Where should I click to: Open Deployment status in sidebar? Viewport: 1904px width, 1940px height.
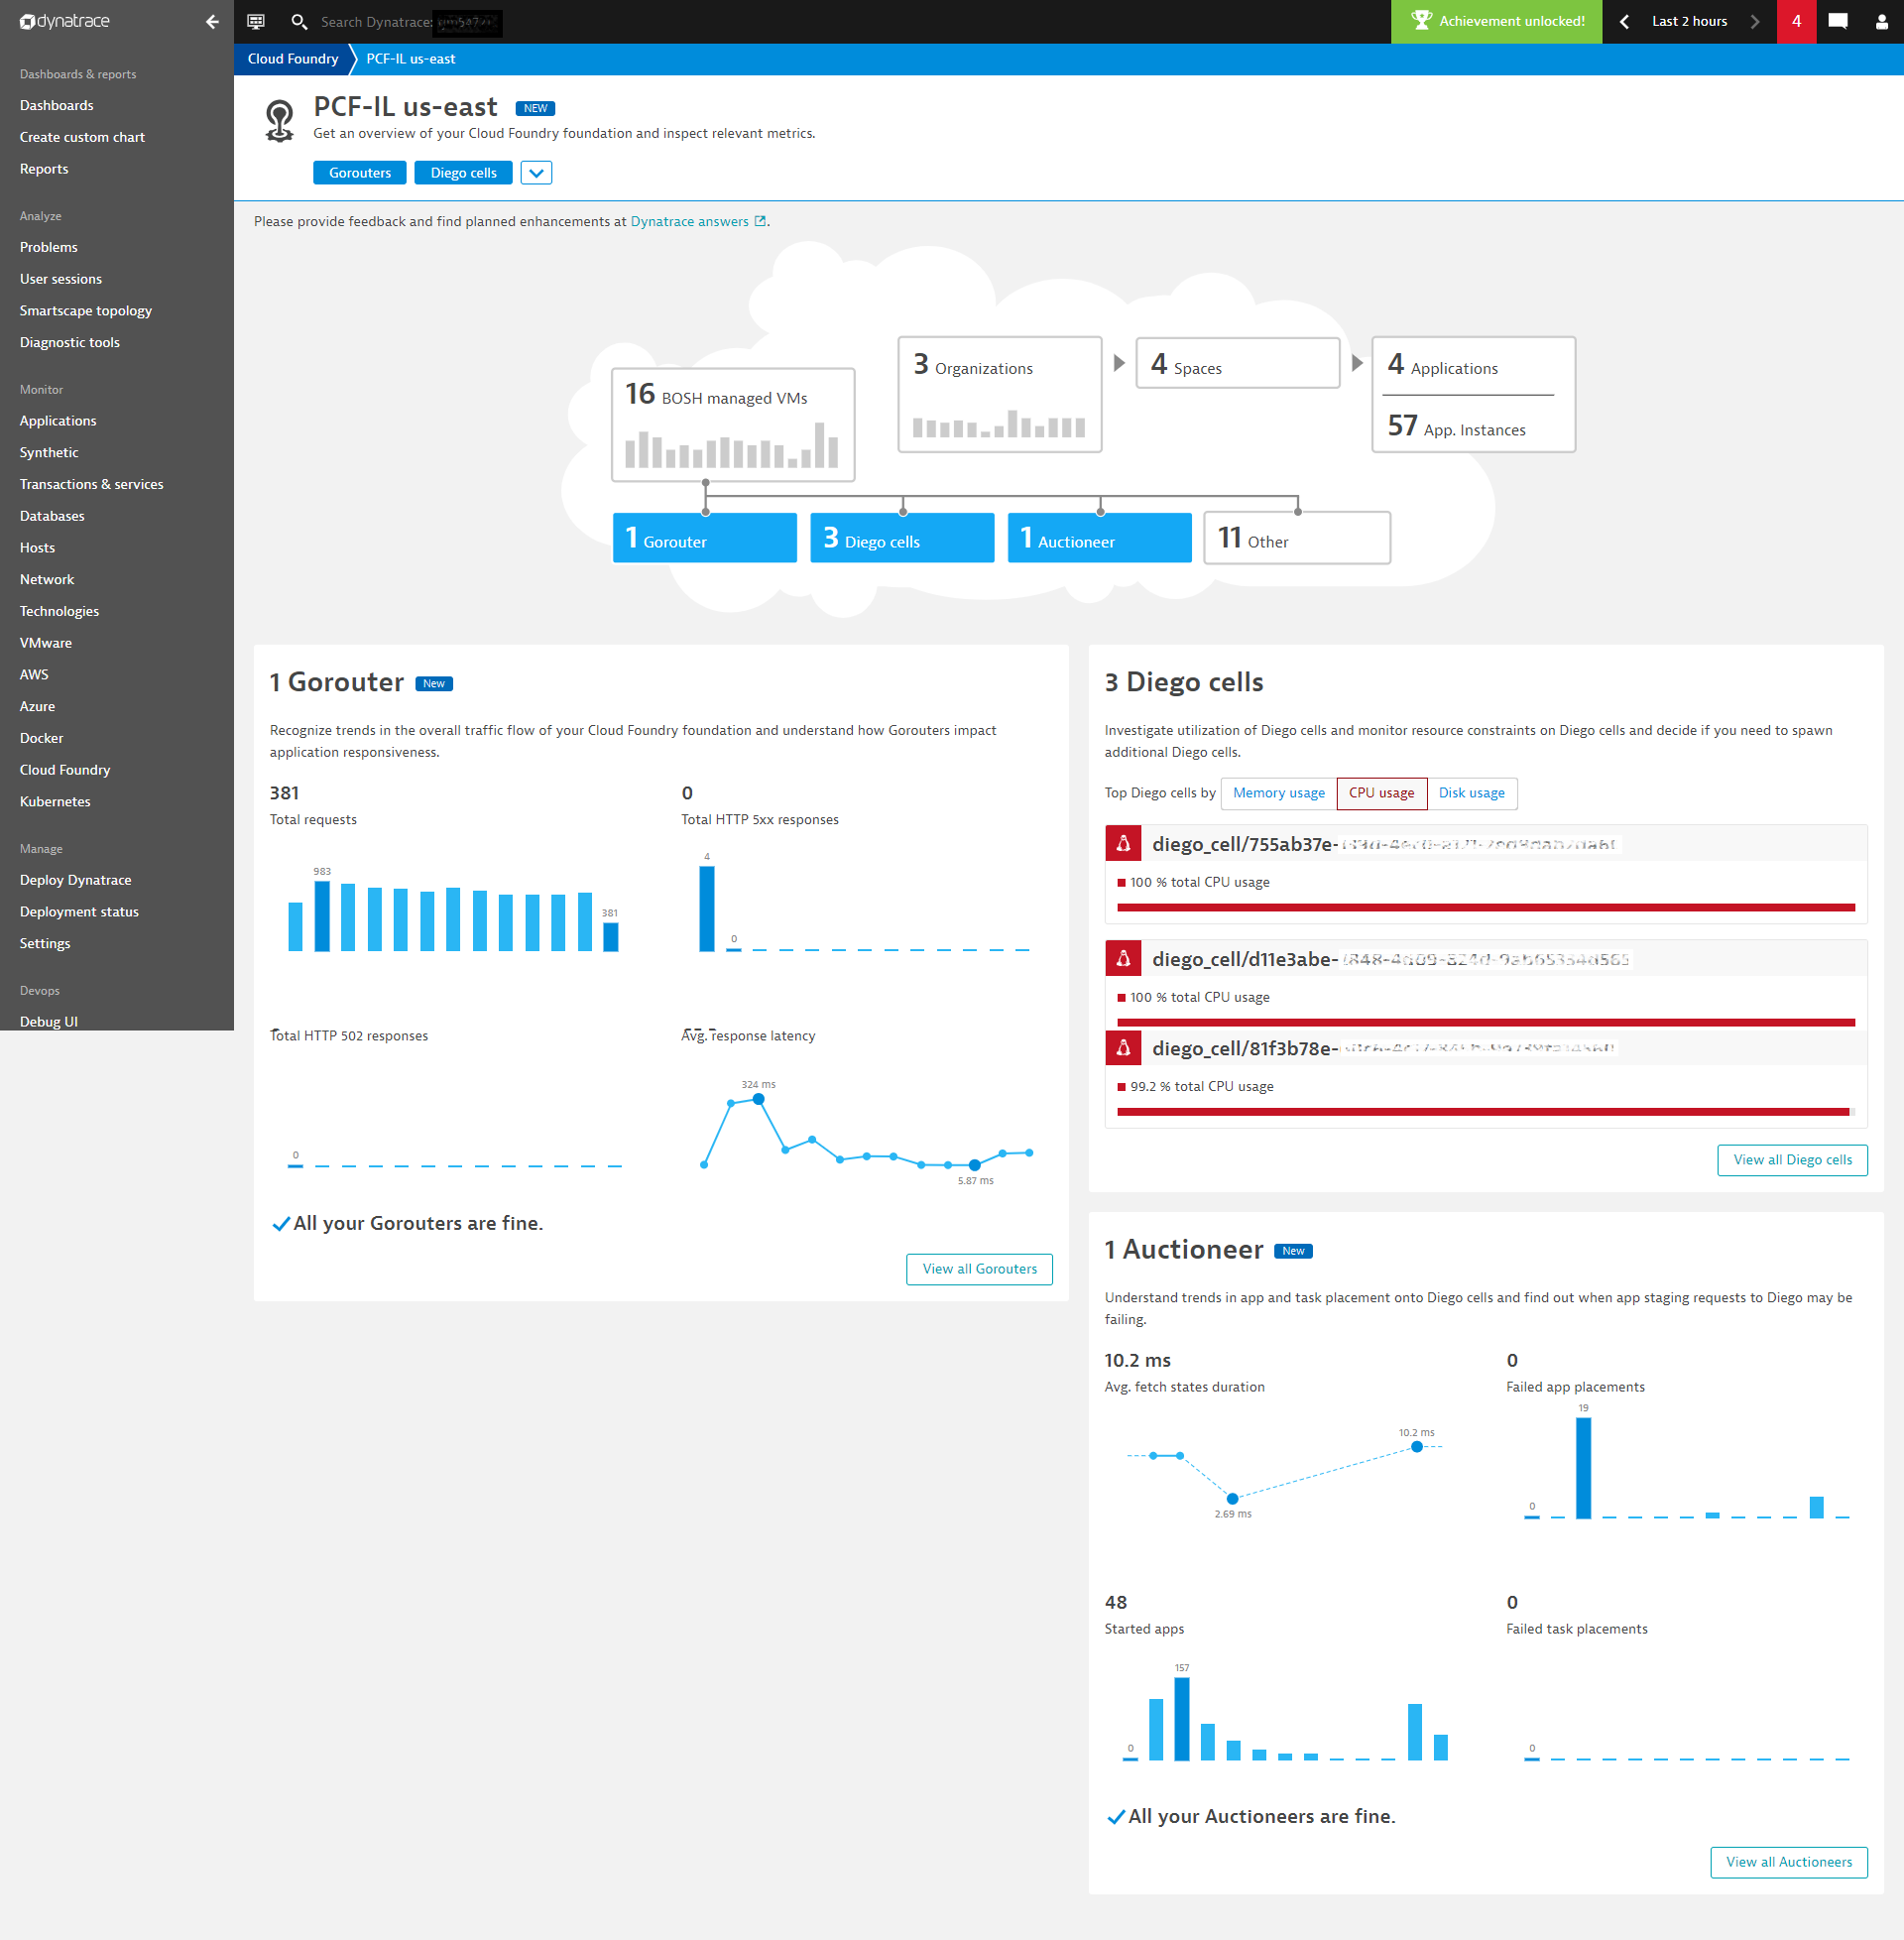pyautogui.click(x=79, y=911)
